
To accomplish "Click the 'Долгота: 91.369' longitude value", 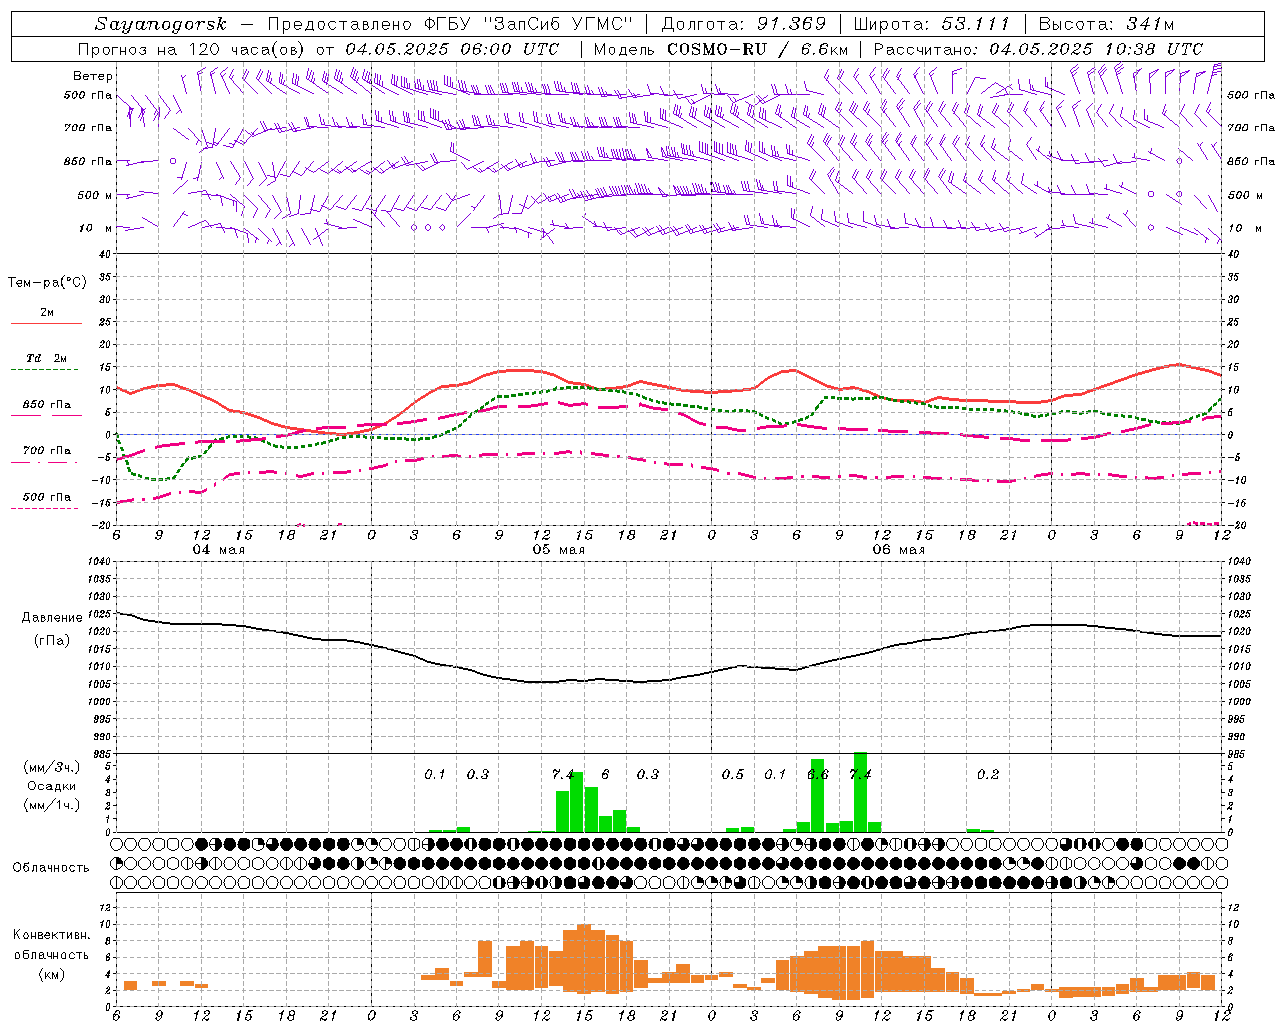I will (744, 24).
